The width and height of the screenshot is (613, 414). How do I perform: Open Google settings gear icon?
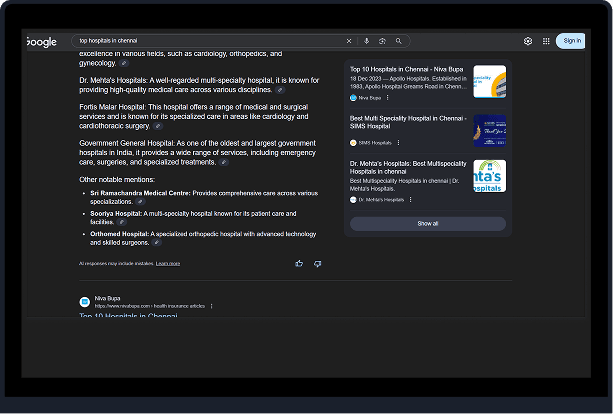[528, 41]
